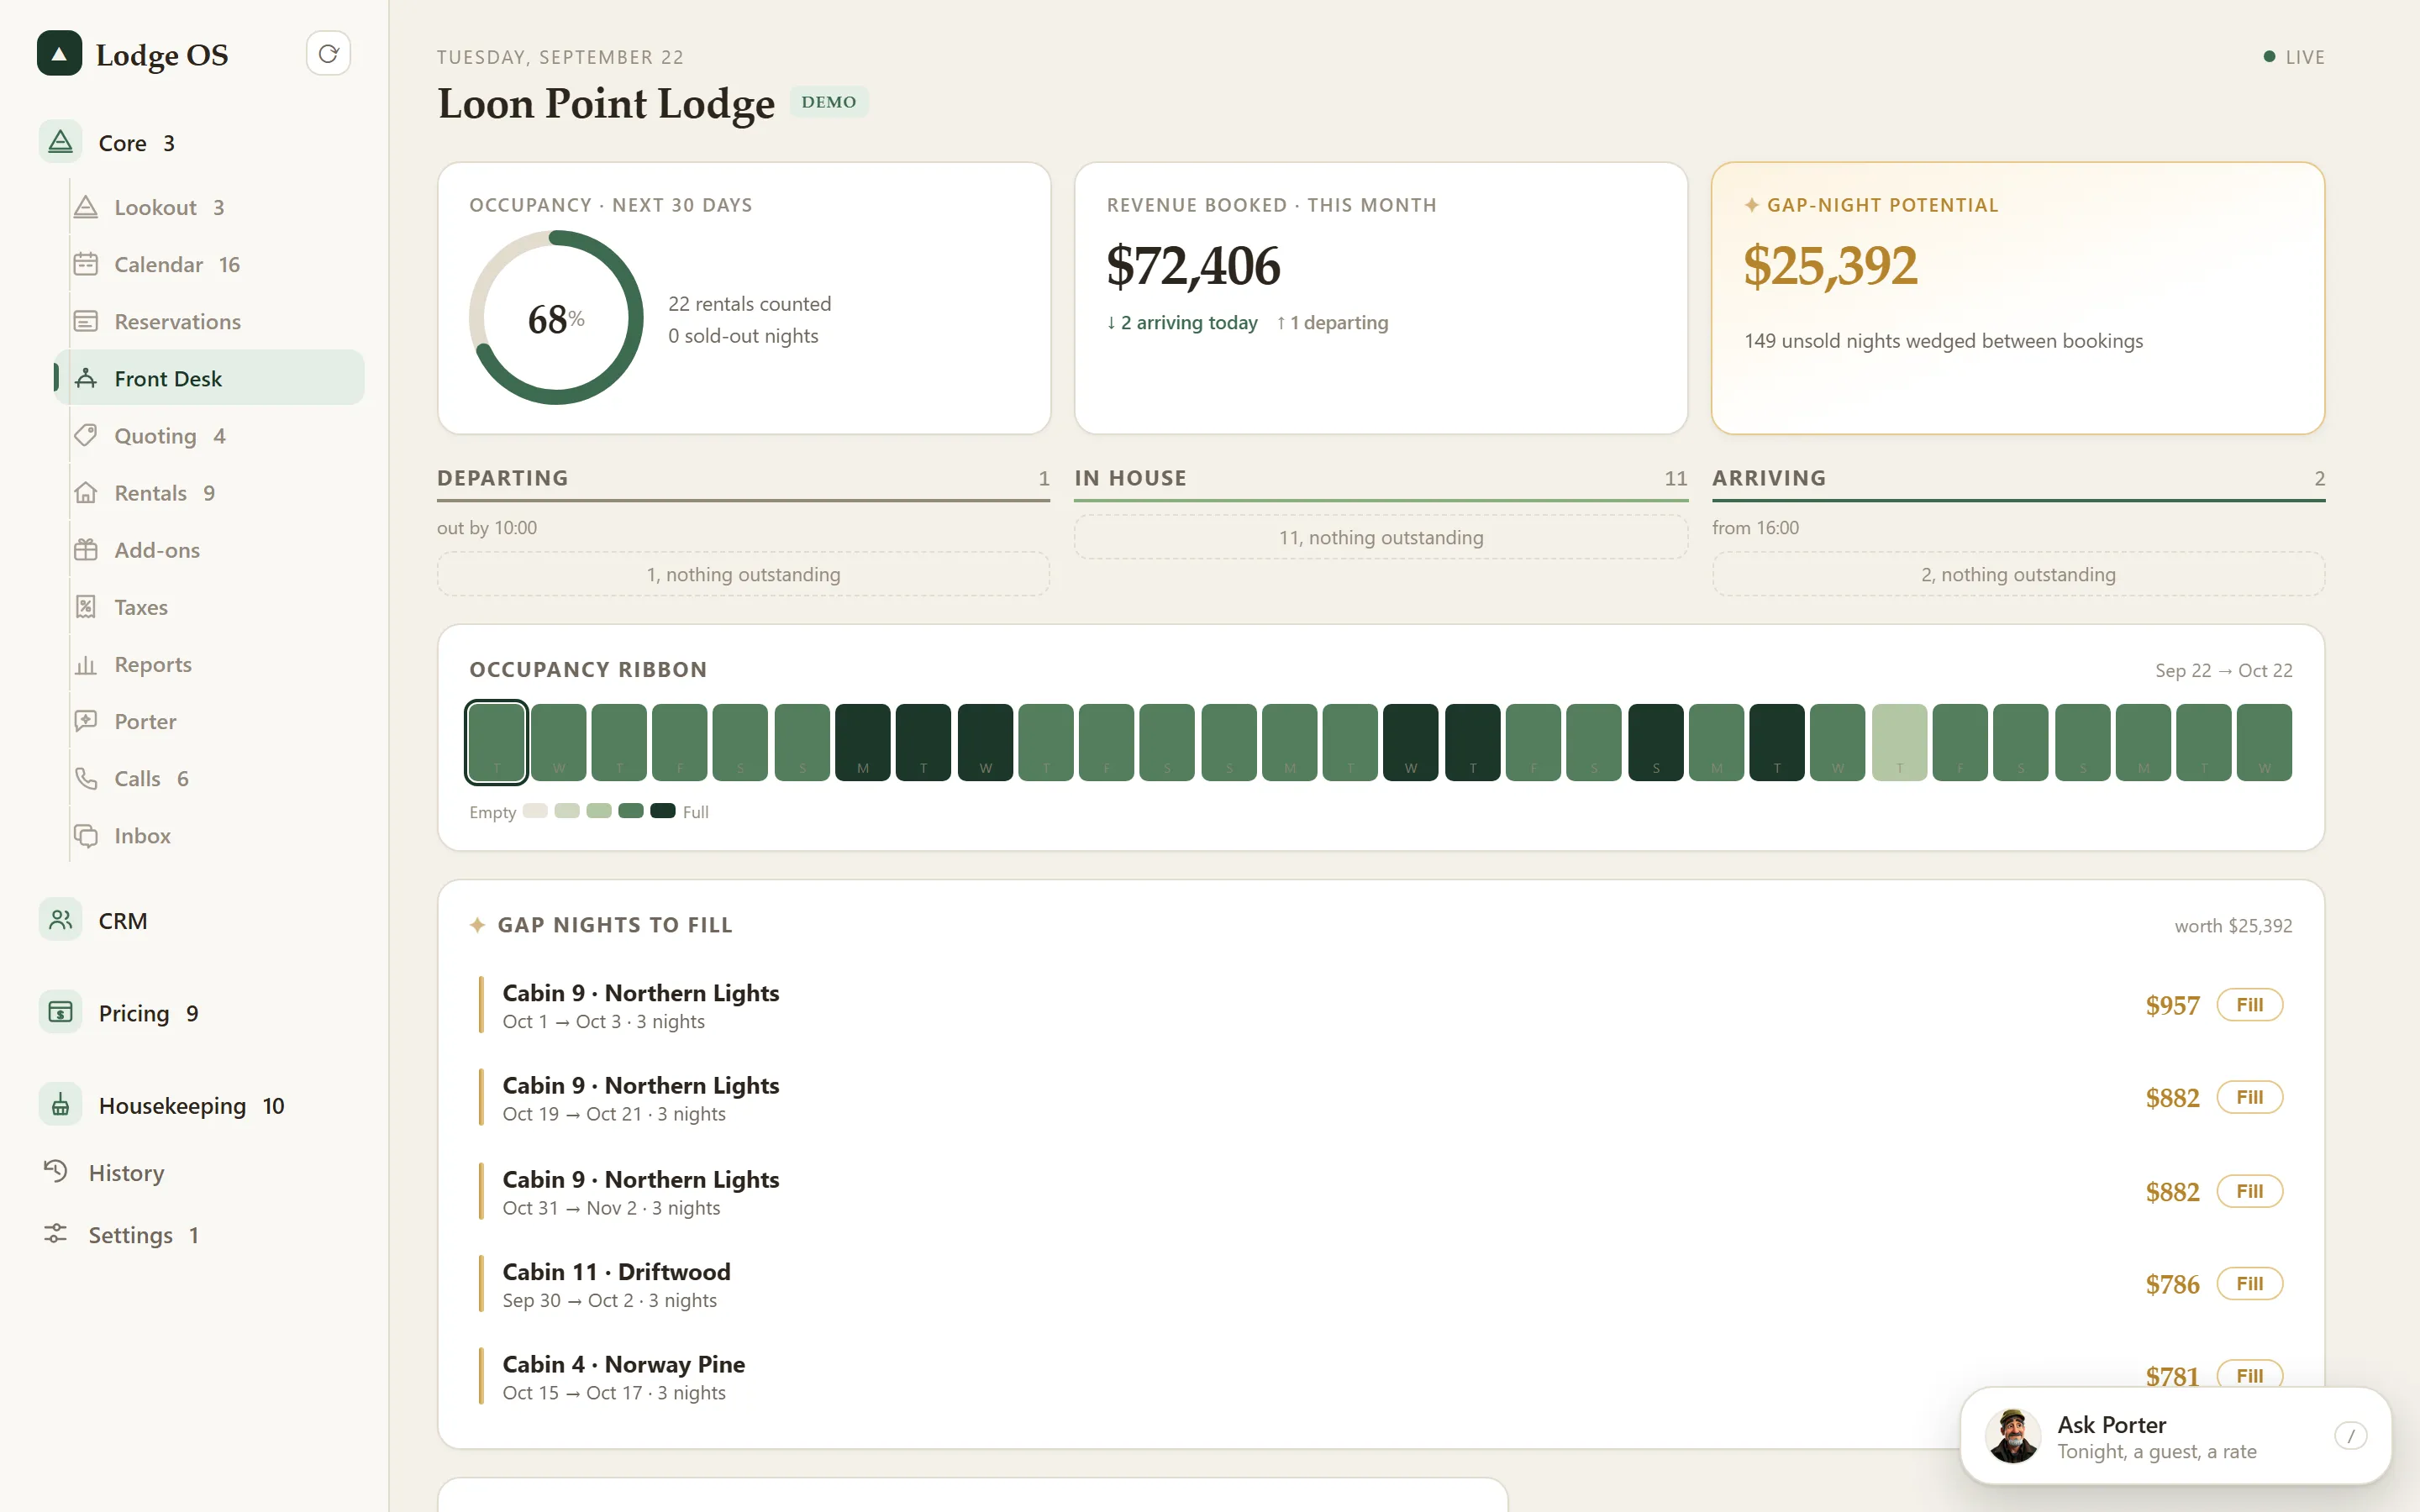2420x1512 pixels.
Task: Click the Porter chat icon
Action: [86, 721]
